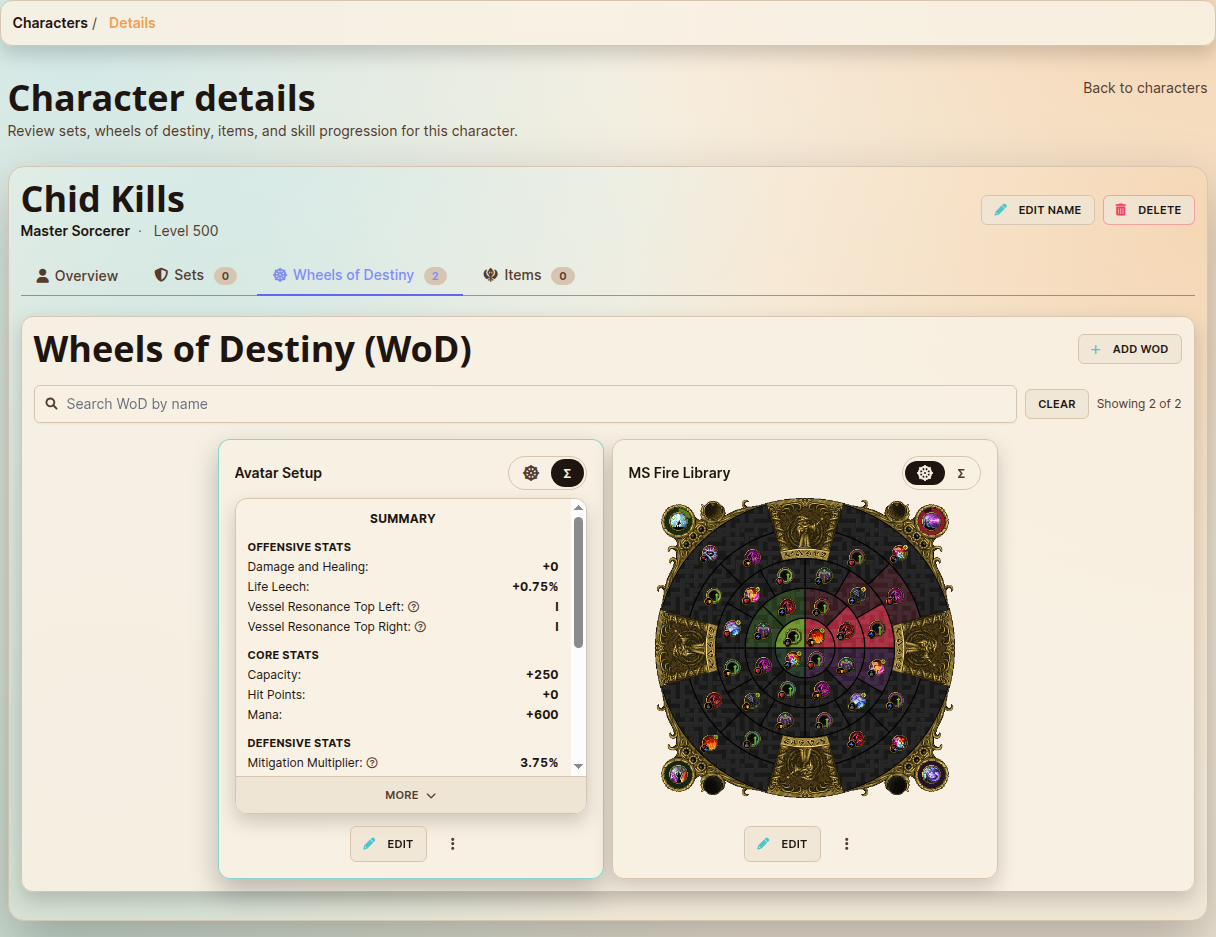1216x937 pixels.
Task: Click the CORE STATS section heading
Action: click(x=283, y=655)
